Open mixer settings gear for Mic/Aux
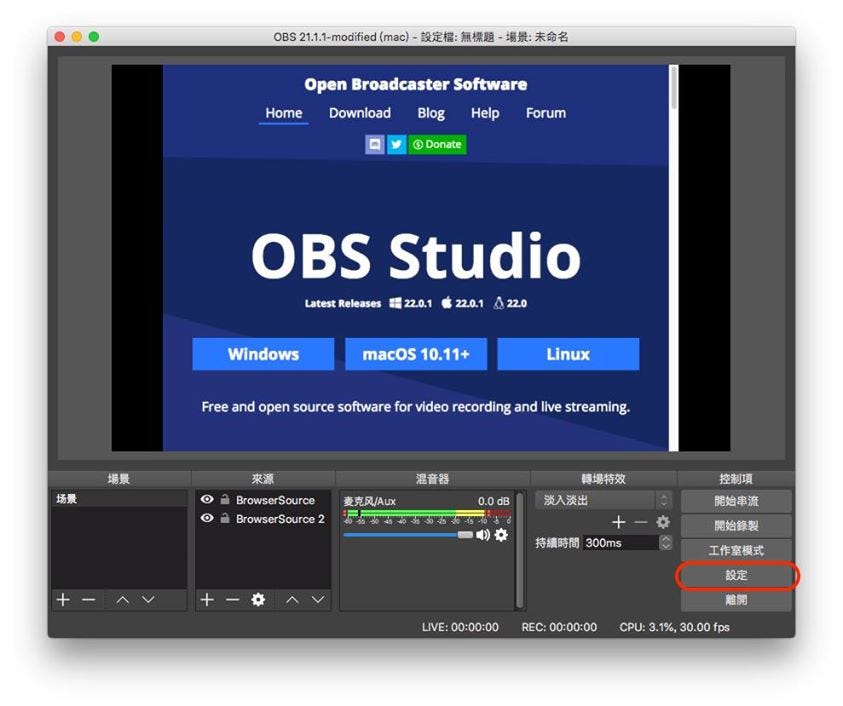The image size is (843, 706). point(501,535)
